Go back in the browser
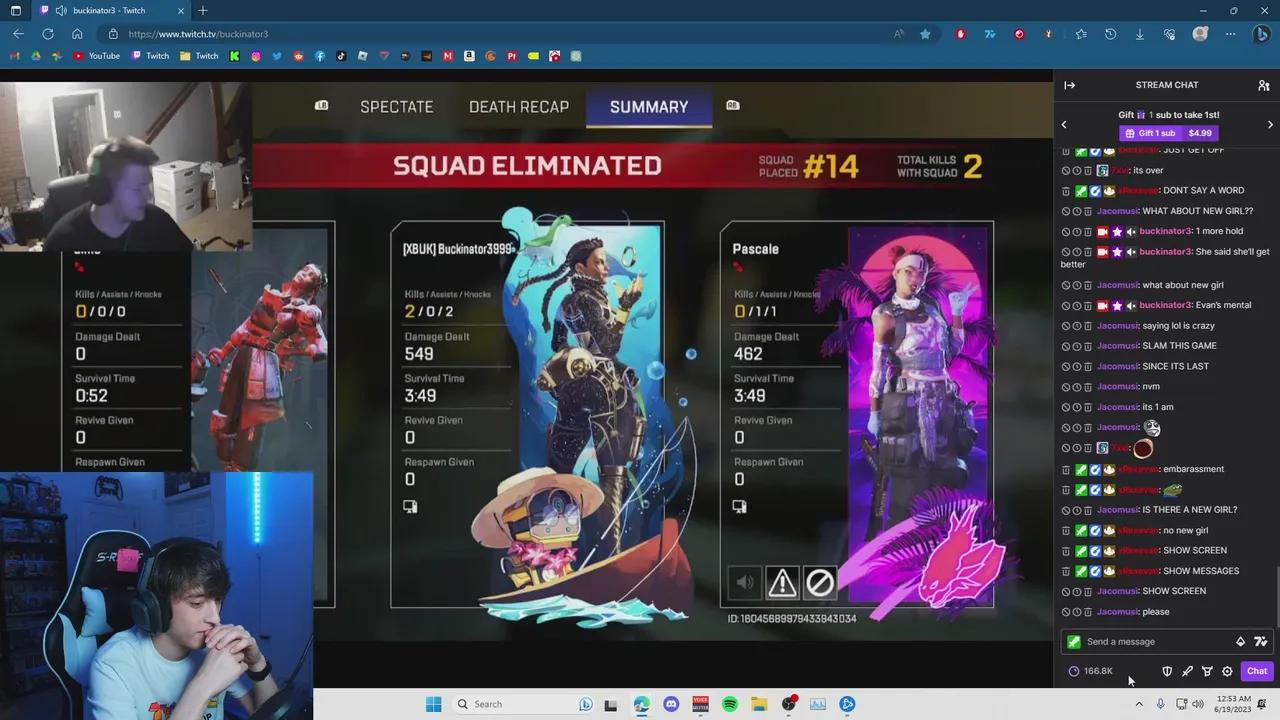1280x720 pixels. [18, 34]
